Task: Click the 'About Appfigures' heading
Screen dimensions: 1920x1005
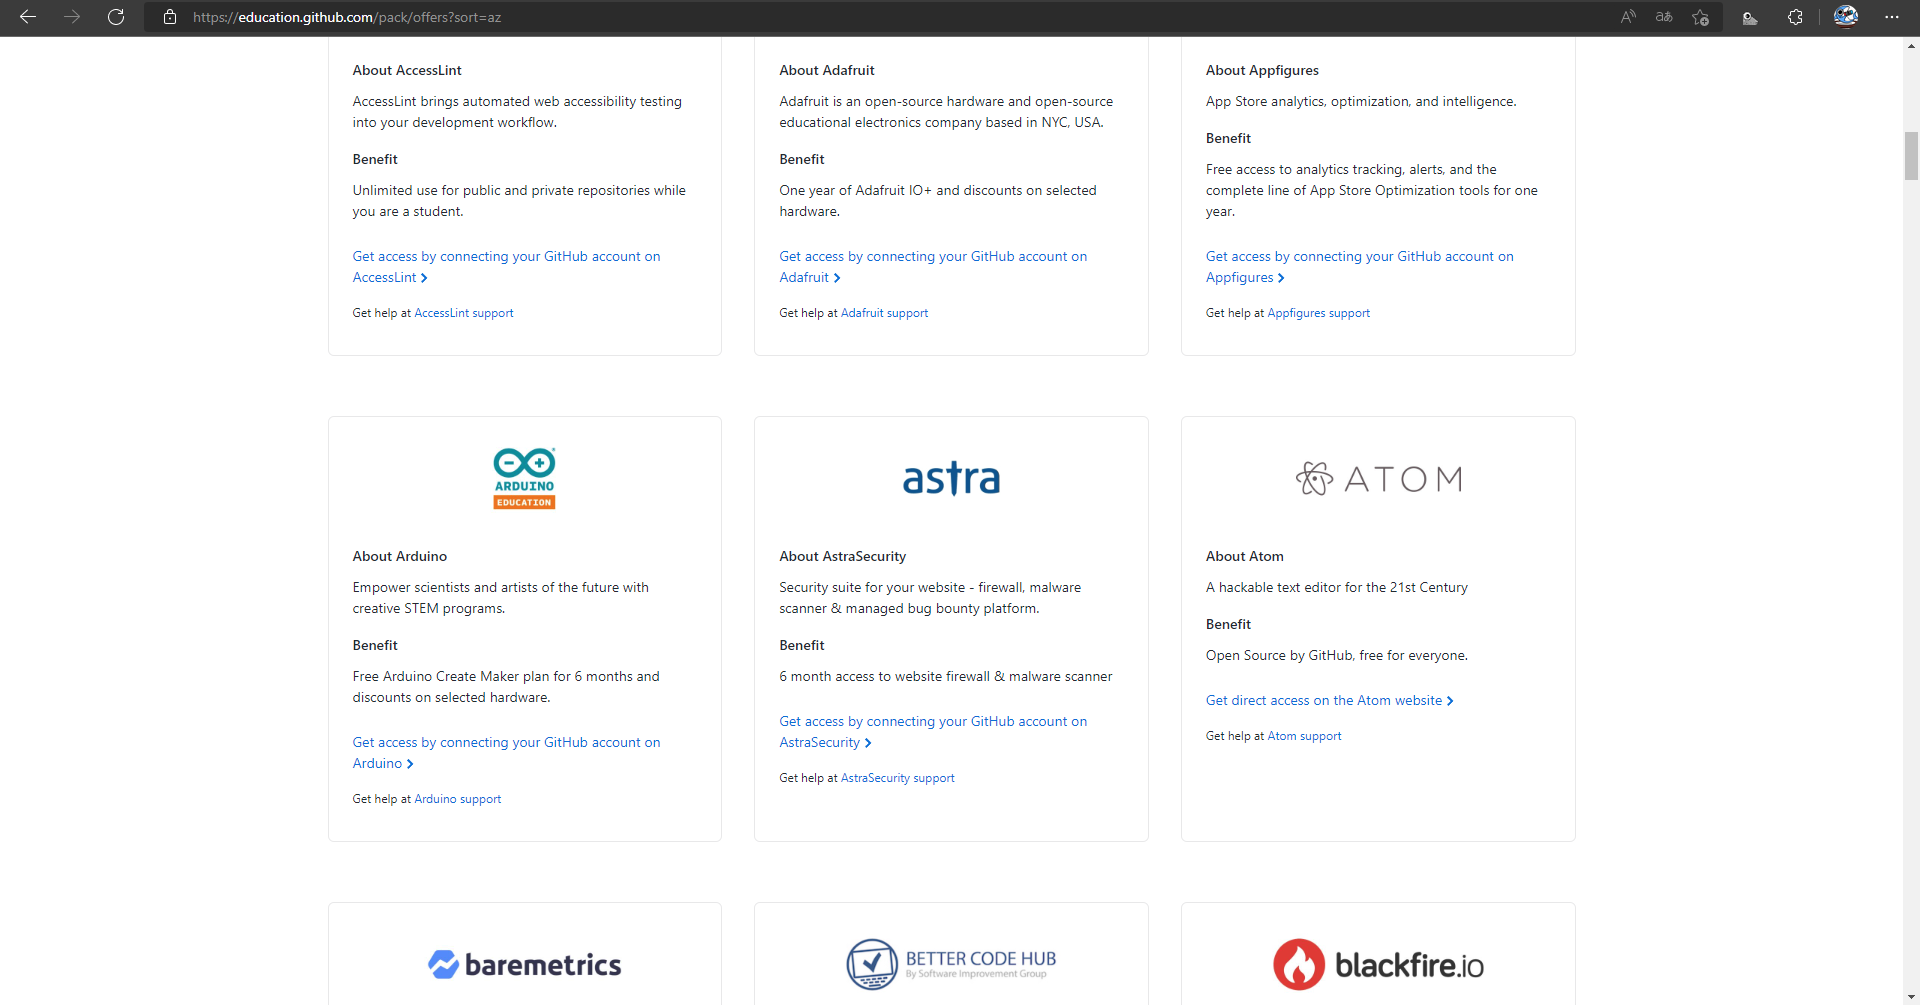Action: point(1262,70)
